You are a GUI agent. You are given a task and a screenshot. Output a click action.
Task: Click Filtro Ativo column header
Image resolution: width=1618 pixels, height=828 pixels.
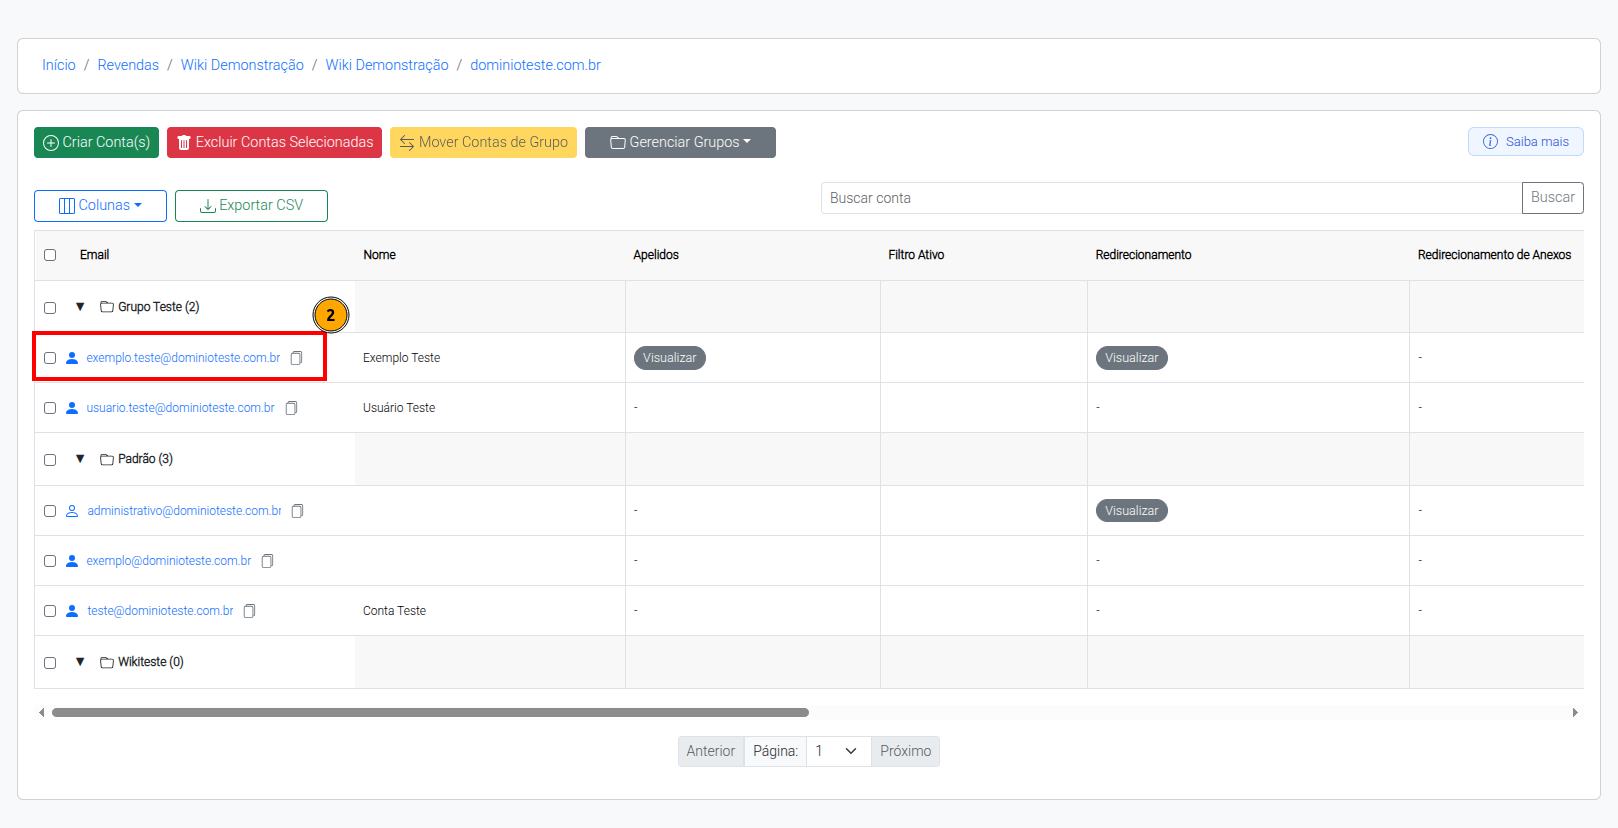coord(916,255)
